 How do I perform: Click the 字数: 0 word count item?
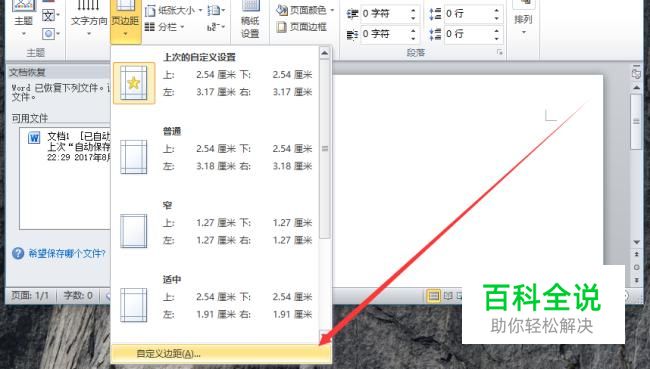78,296
